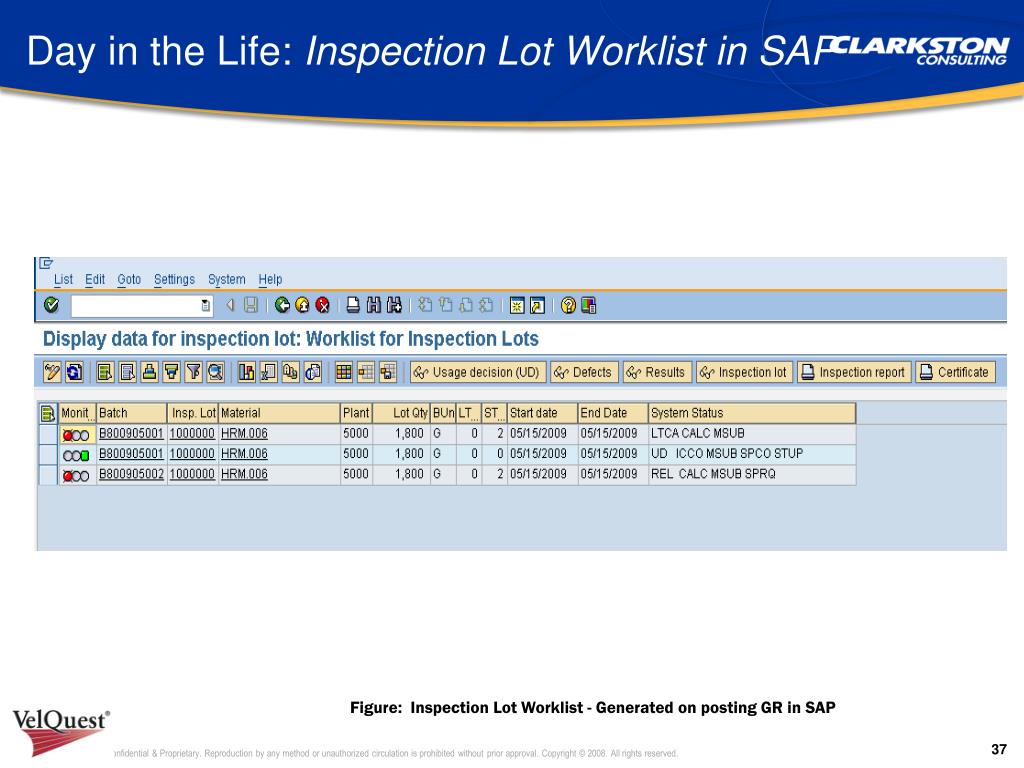Click the Change Layout grid icon

coord(366,372)
